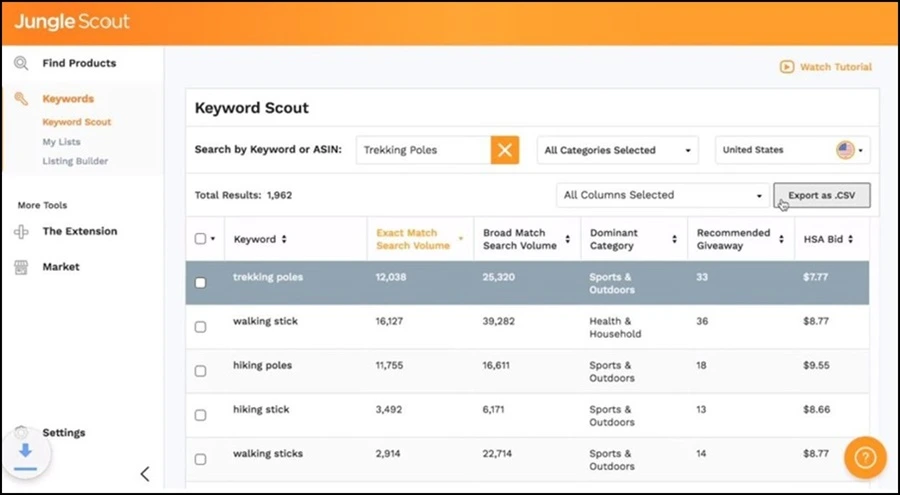The height and width of the screenshot is (495, 900).
Task: Click the 22,714 broad match value
Action: [x=498, y=454]
